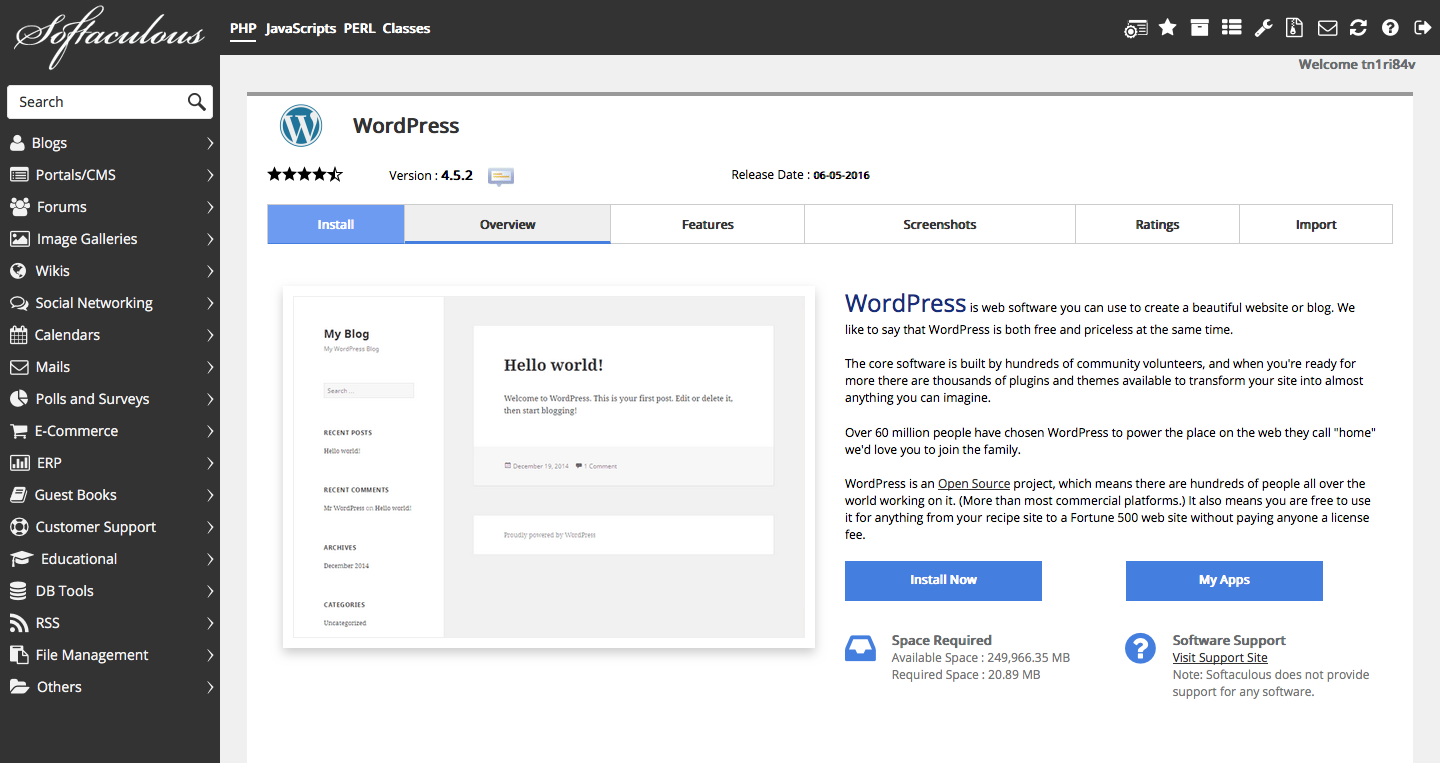Click the Search input field
This screenshot has width=1440, height=763.
98,102
